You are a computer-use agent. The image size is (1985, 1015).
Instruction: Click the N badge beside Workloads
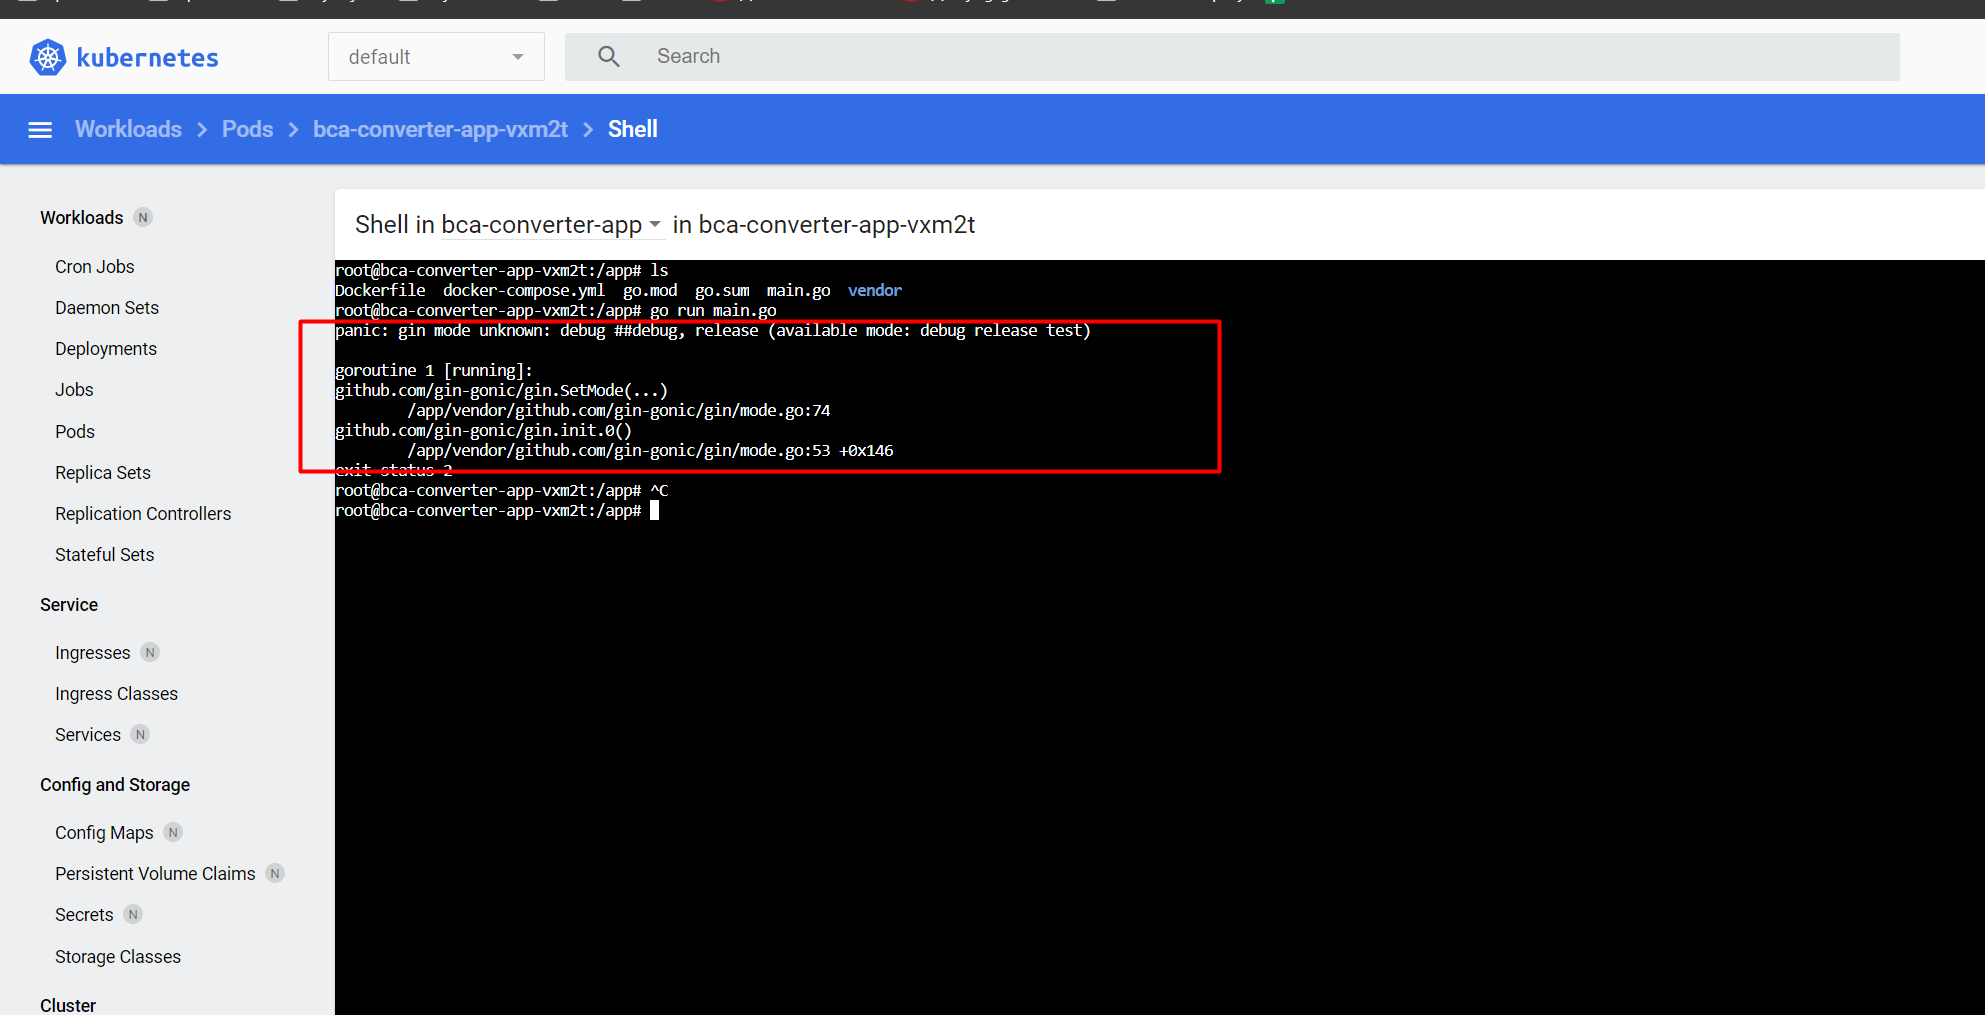coord(143,218)
